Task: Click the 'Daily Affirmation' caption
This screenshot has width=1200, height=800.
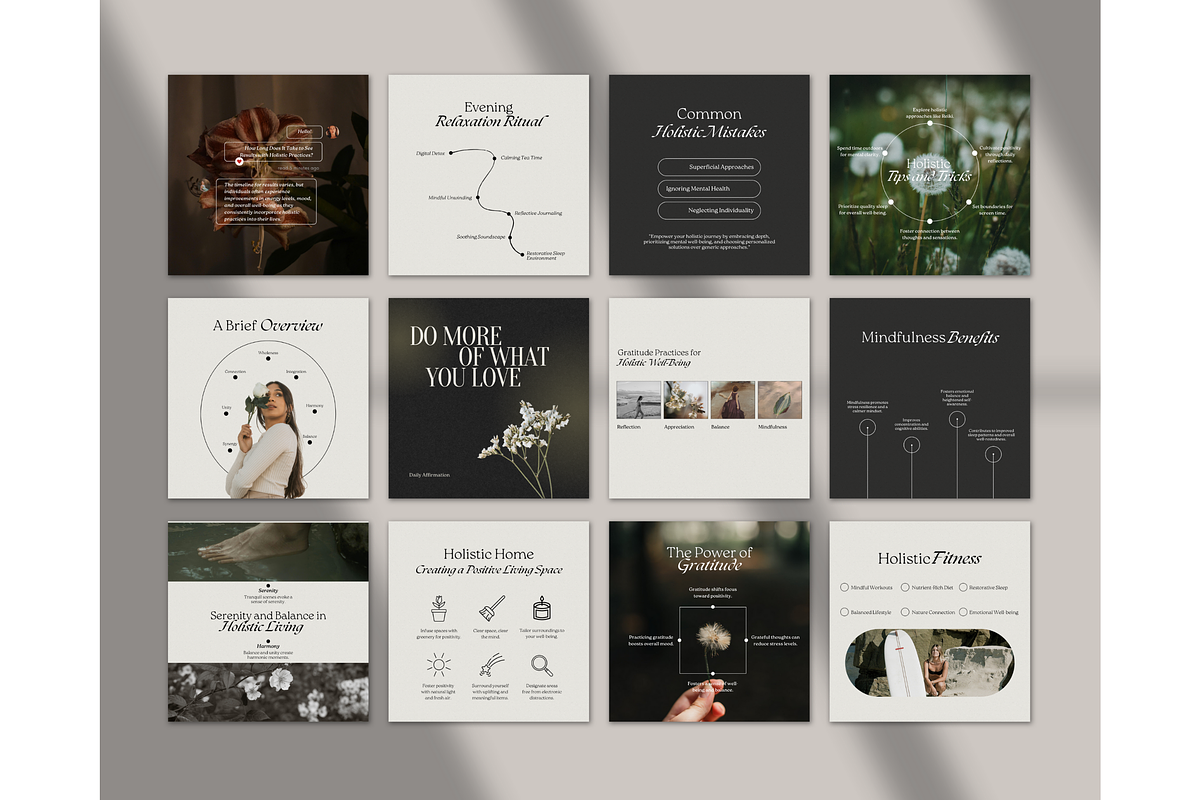Action: point(429,474)
